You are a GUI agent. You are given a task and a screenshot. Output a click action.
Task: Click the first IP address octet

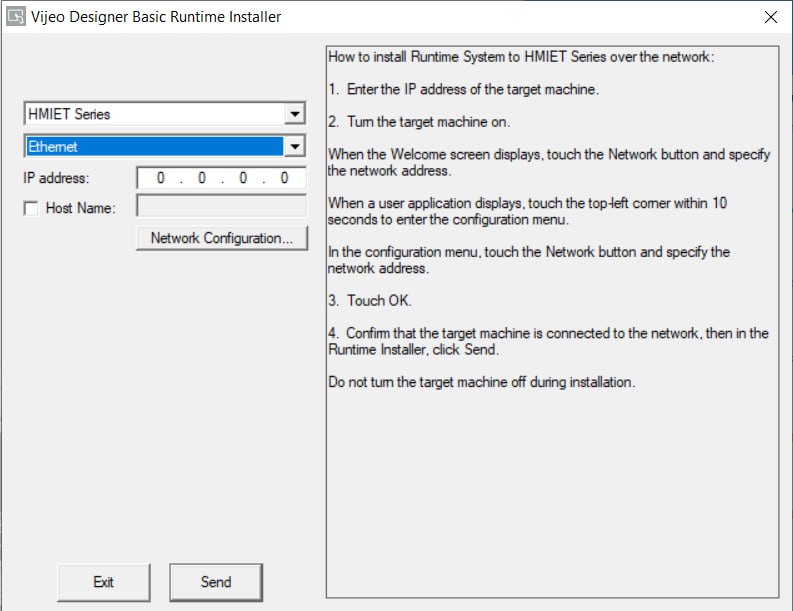(x=160, y=178)
